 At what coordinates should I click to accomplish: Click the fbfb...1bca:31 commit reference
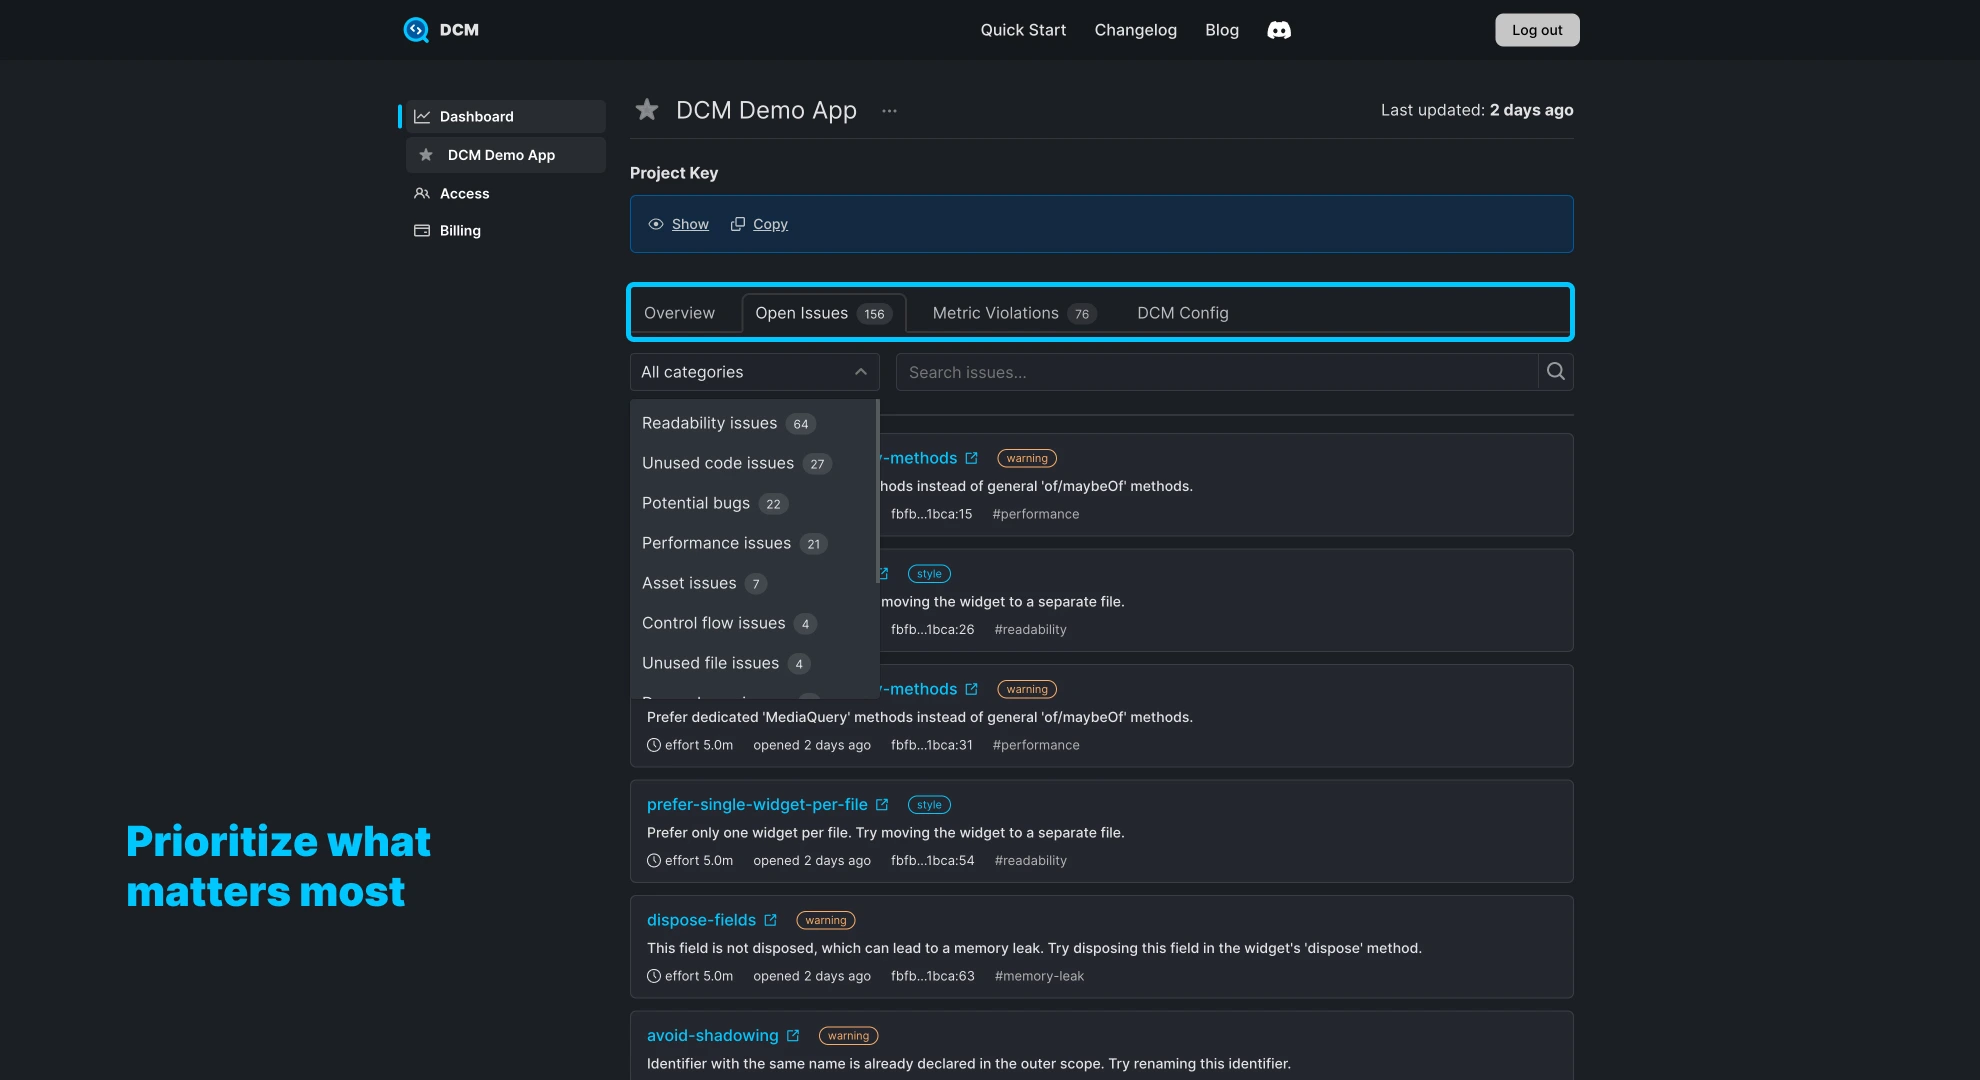[x=931, y=745]
